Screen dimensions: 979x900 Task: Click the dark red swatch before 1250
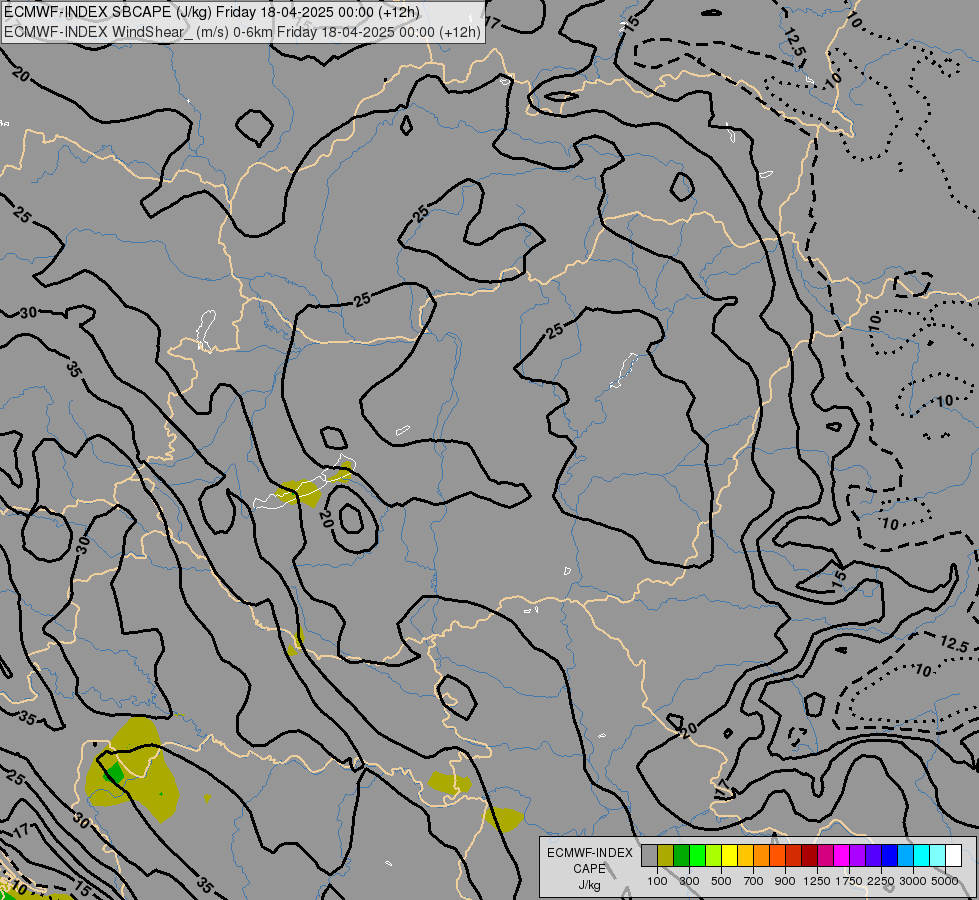[x=809, y=856]
